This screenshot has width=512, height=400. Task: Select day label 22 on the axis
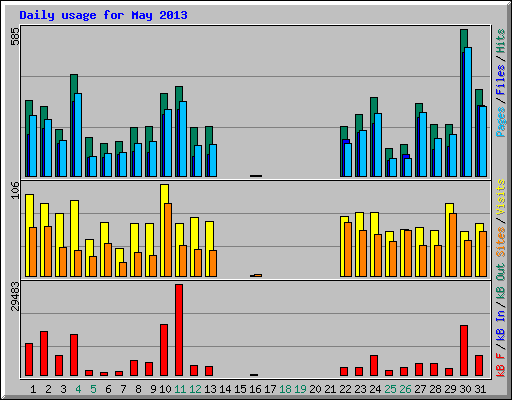(x=345, y=389)
